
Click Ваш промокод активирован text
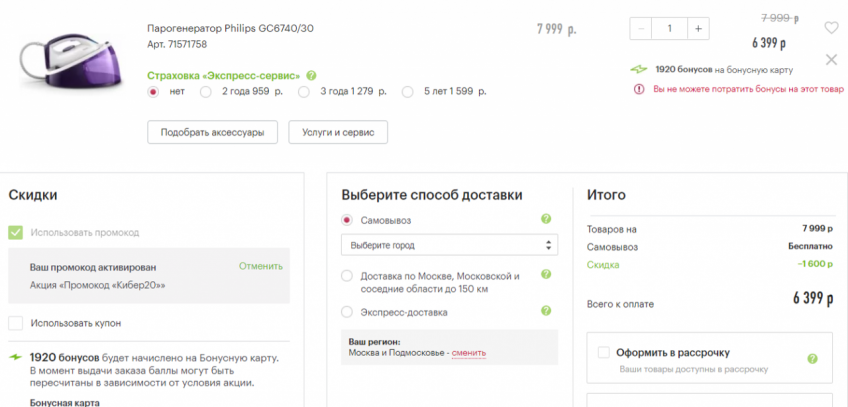(92, 267)
